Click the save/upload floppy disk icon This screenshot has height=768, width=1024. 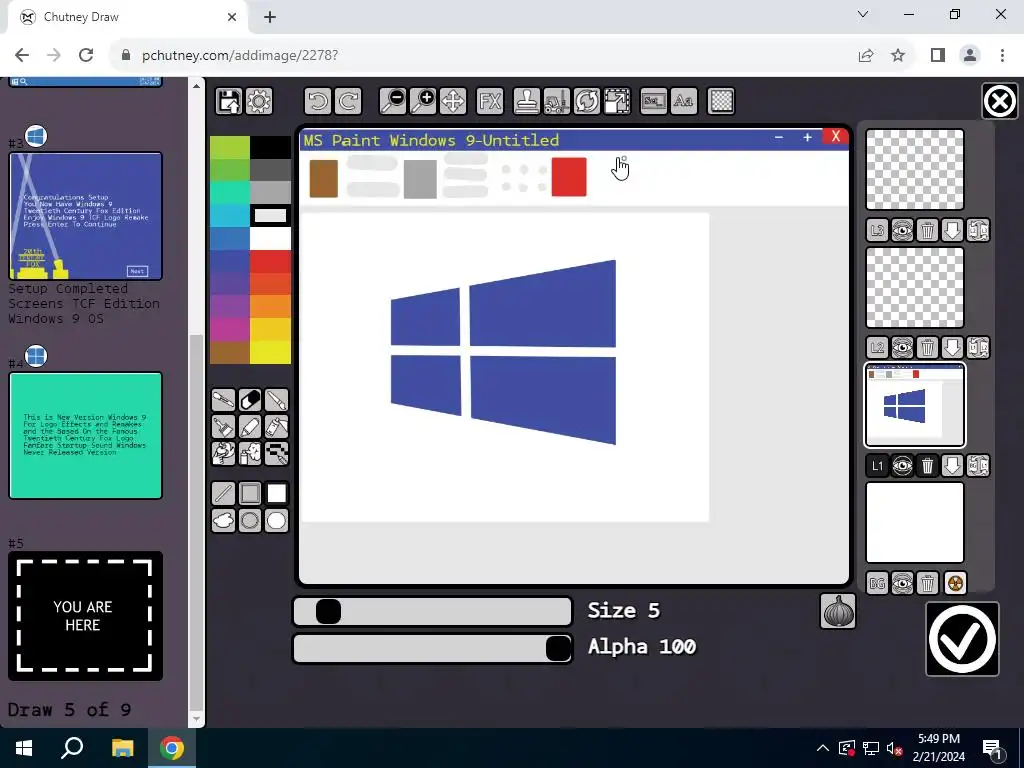[229, 101]
